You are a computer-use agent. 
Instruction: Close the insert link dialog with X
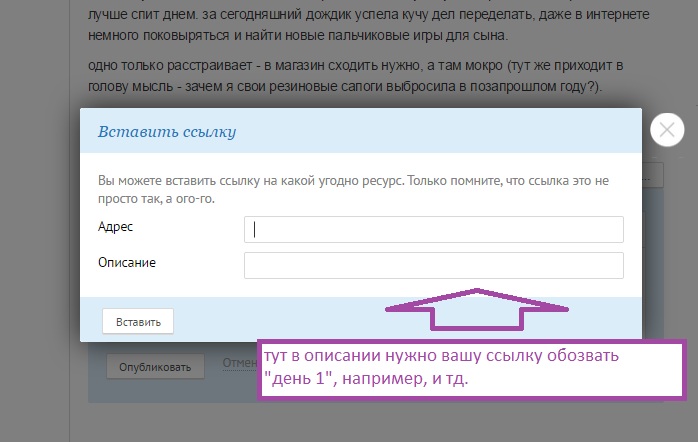pos(666,130)
